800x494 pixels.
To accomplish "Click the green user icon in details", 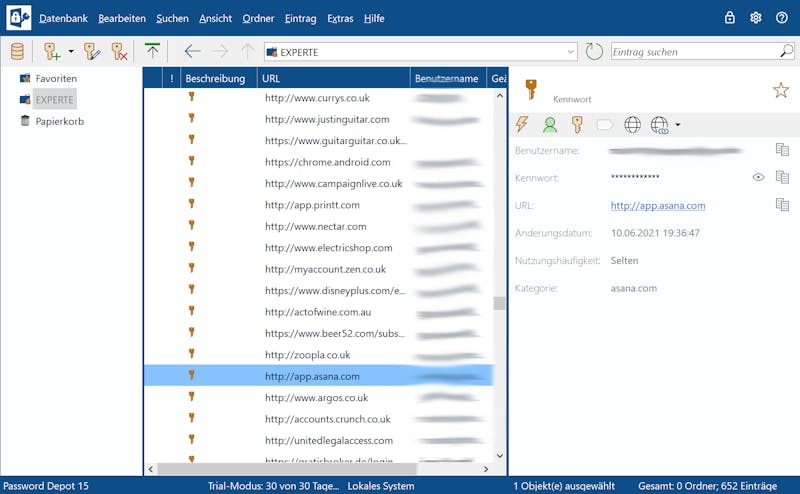I will tap(550, 125).
